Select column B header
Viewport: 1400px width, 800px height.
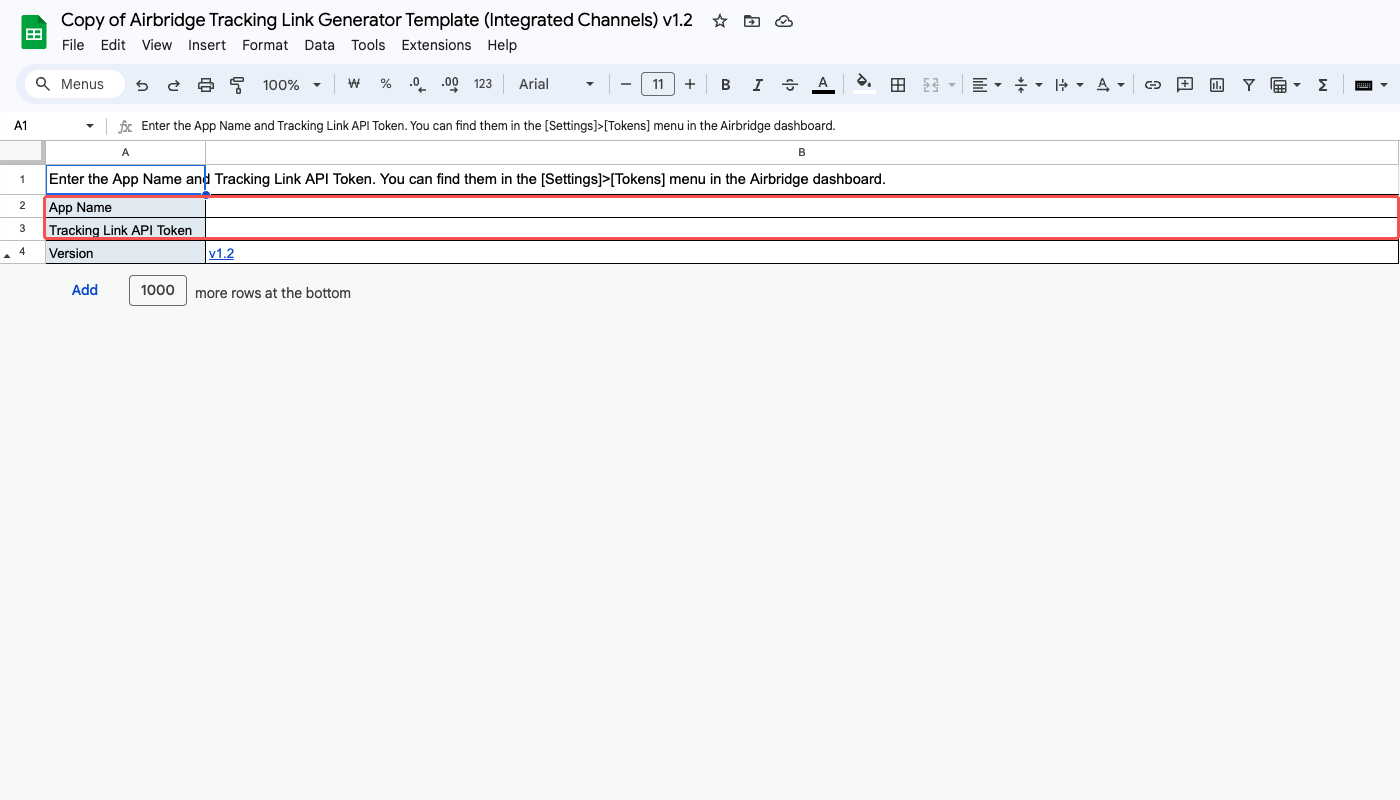(x=802, y=152)
